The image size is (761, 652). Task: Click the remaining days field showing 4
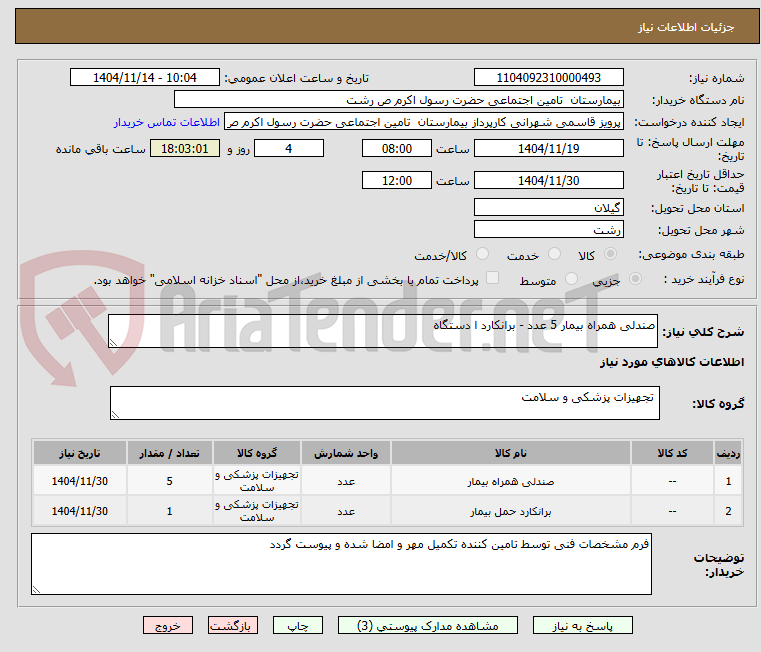coord(289,148)
